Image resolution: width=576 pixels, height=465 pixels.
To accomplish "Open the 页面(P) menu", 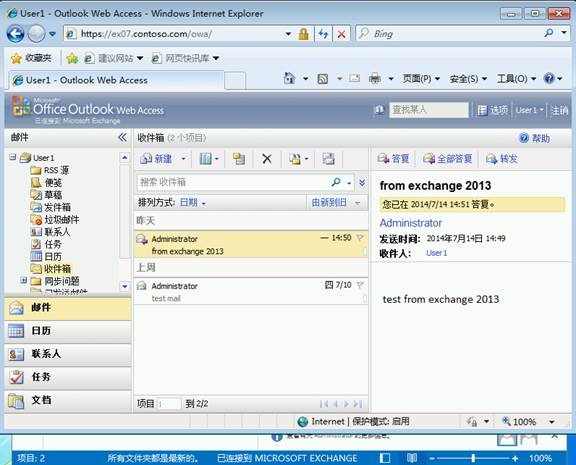I will (x=421, y=79).
